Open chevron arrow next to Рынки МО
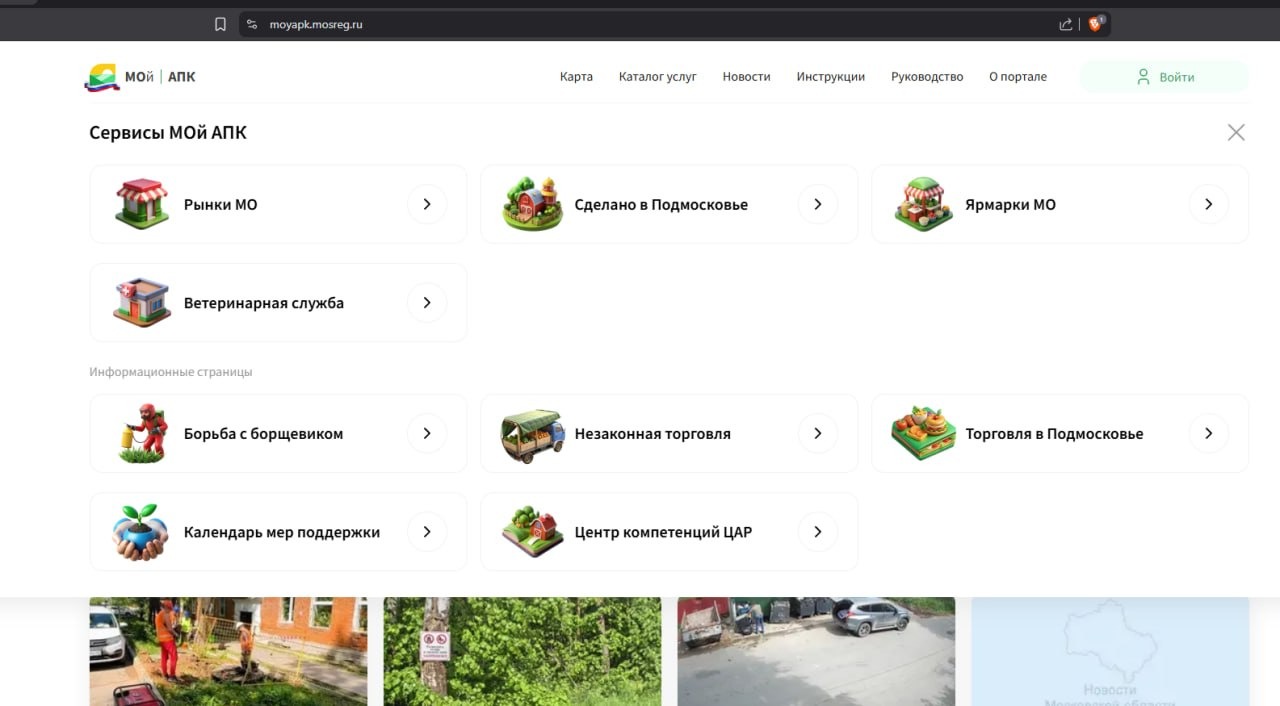1280x706 pixels. [x=427, y=204]
